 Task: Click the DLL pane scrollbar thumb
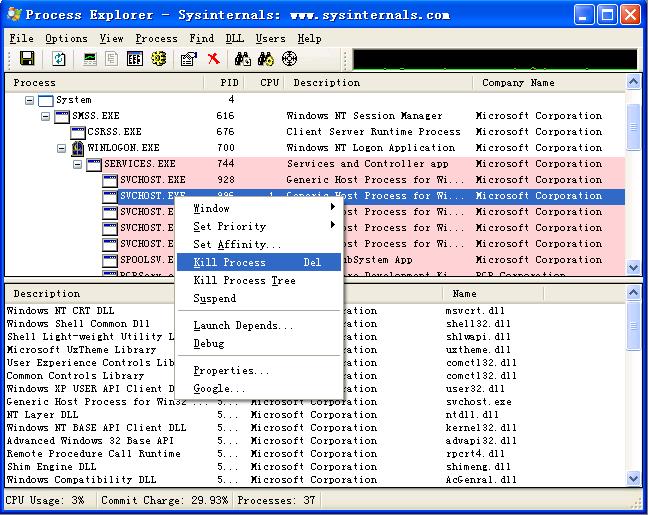[634, 326]
